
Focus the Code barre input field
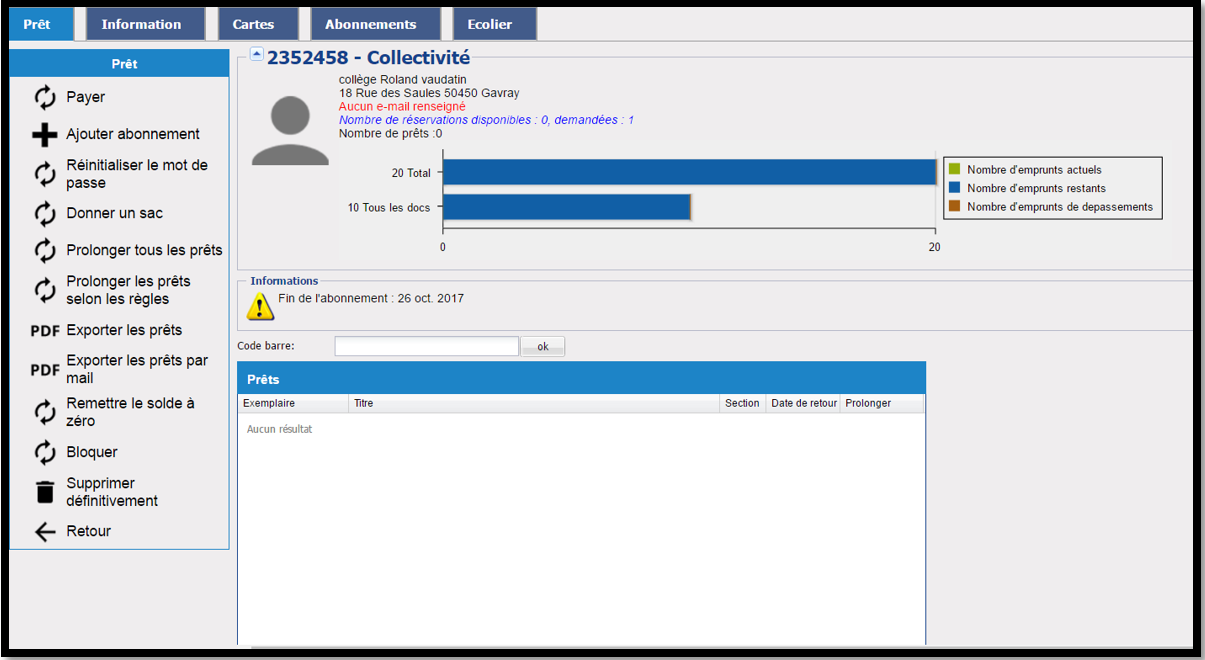point(426,346)
